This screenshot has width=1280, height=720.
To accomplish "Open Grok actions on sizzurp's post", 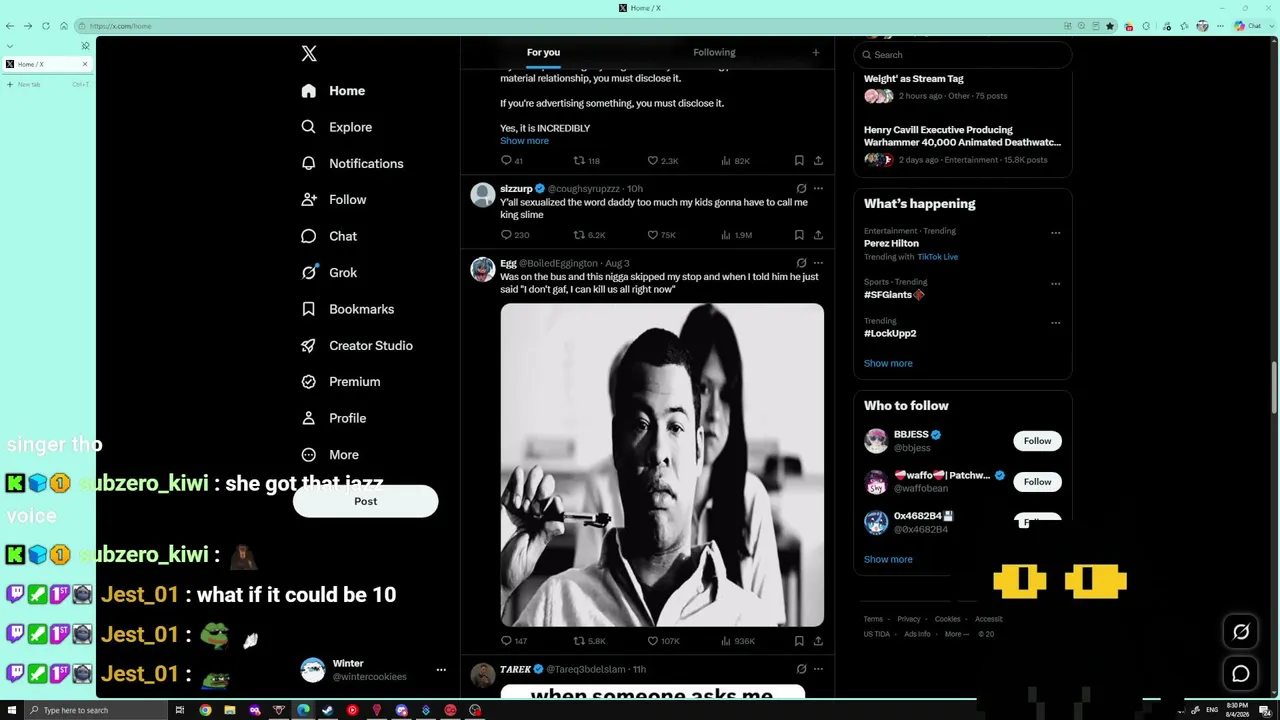I will [801, 188].
